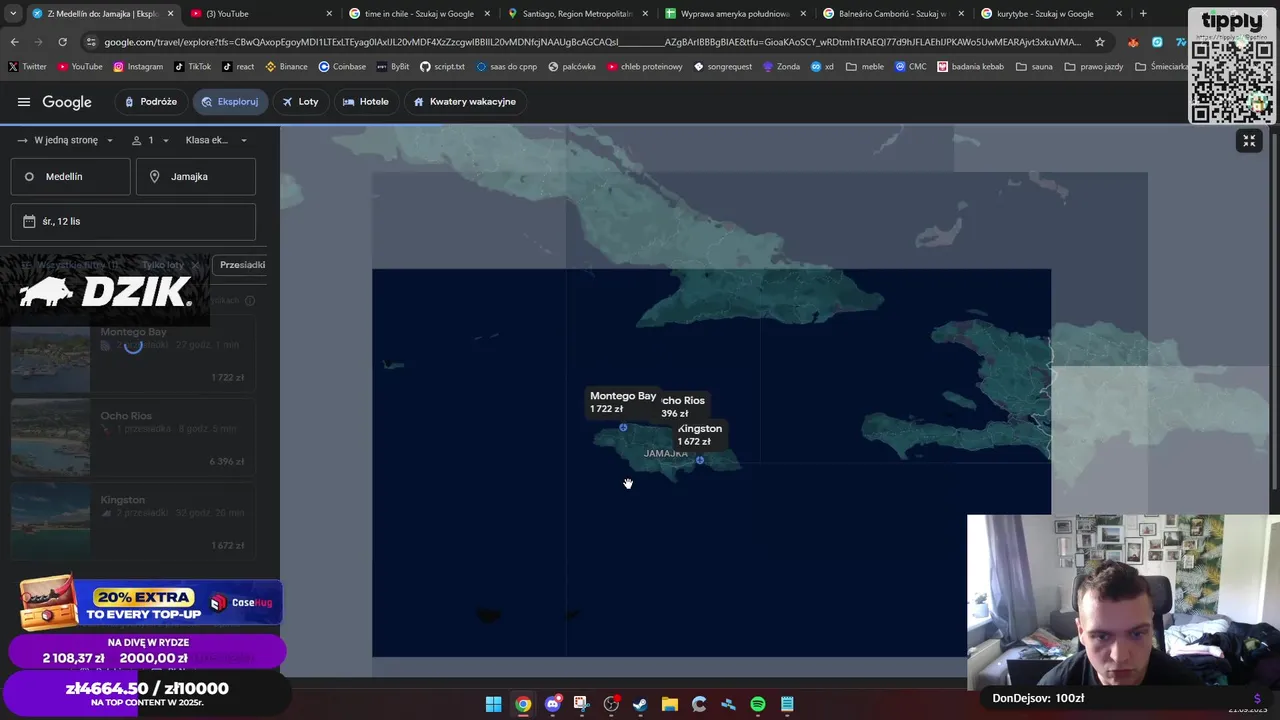Switch to Santiago, Region Metropolitana tab

point(578,14)
